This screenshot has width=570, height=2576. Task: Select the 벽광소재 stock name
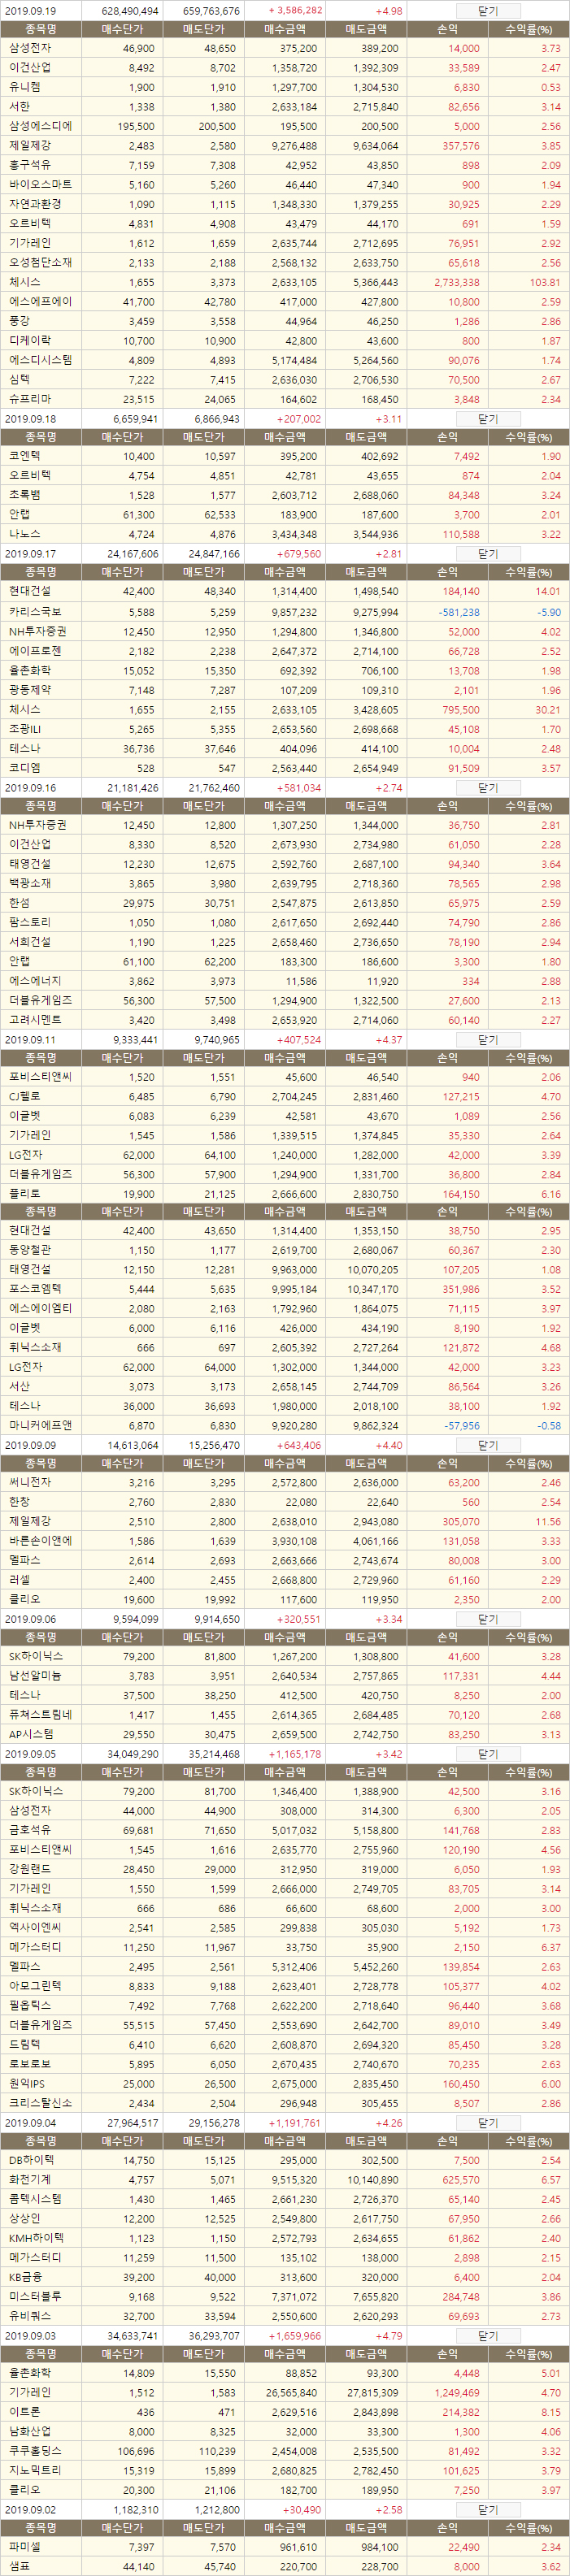pyautogui.click(x=30, y=884)
